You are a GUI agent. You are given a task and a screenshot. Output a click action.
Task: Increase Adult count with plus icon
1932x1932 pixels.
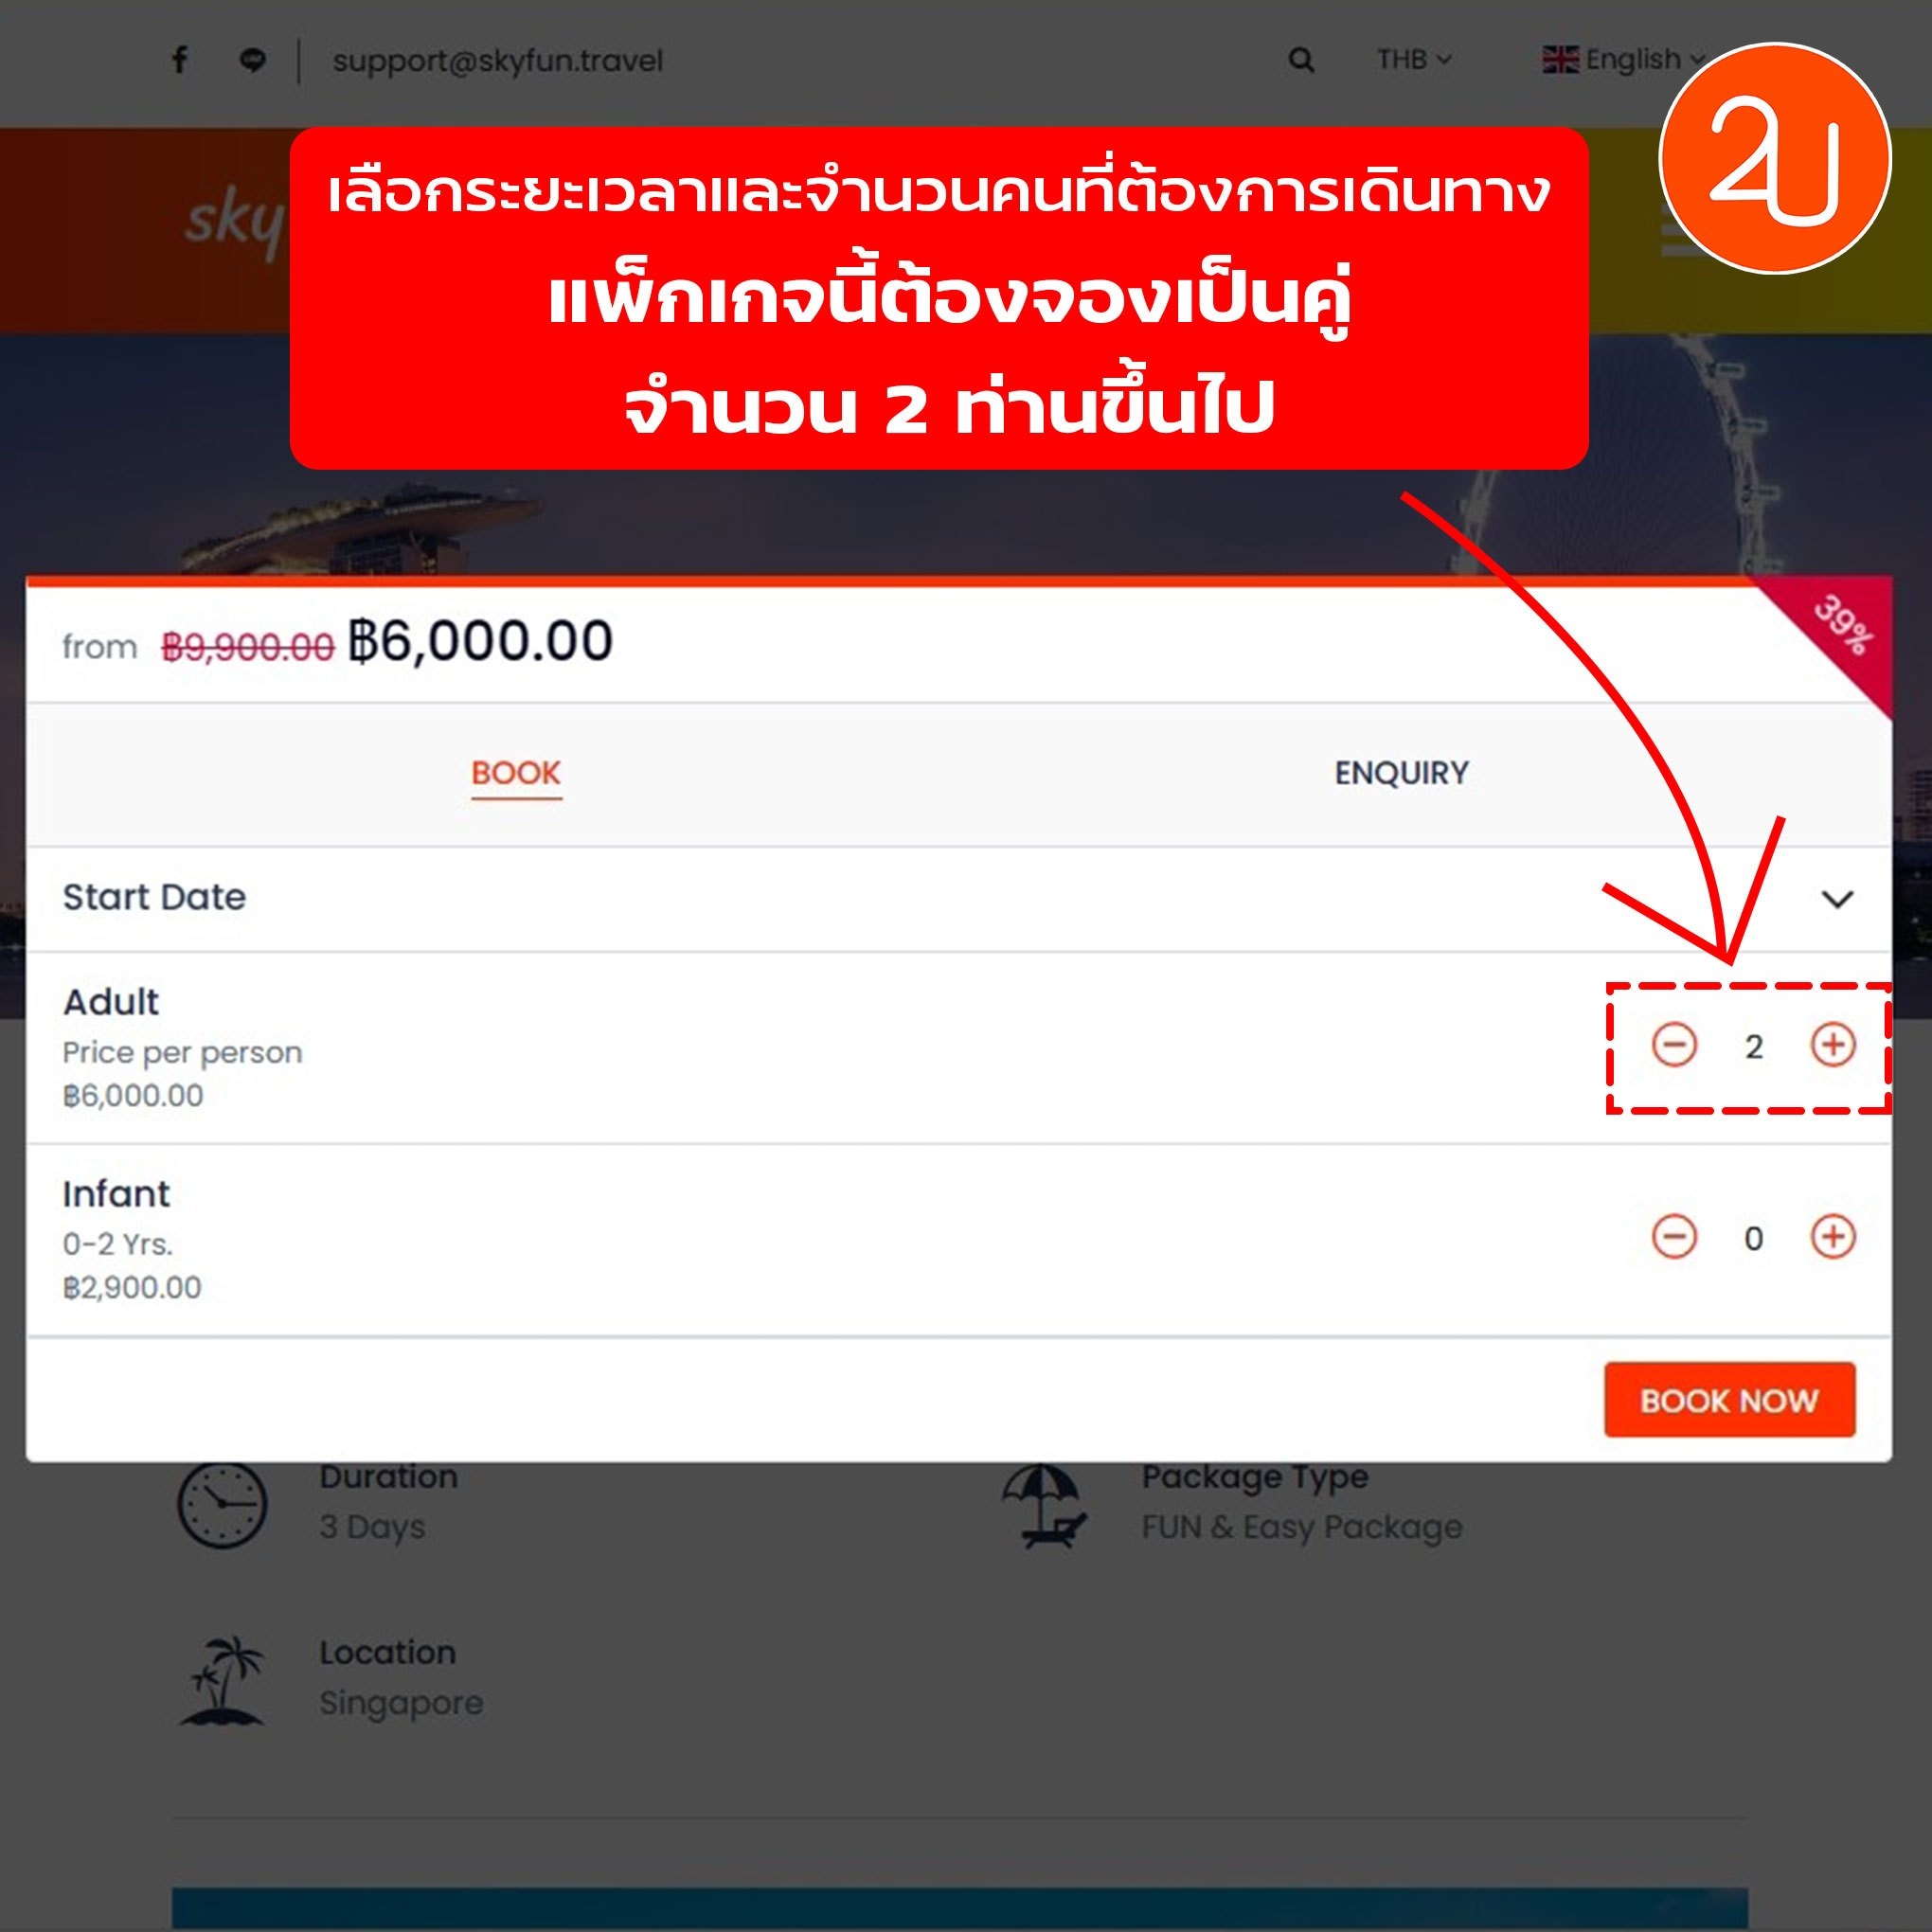(1833, 1045)
